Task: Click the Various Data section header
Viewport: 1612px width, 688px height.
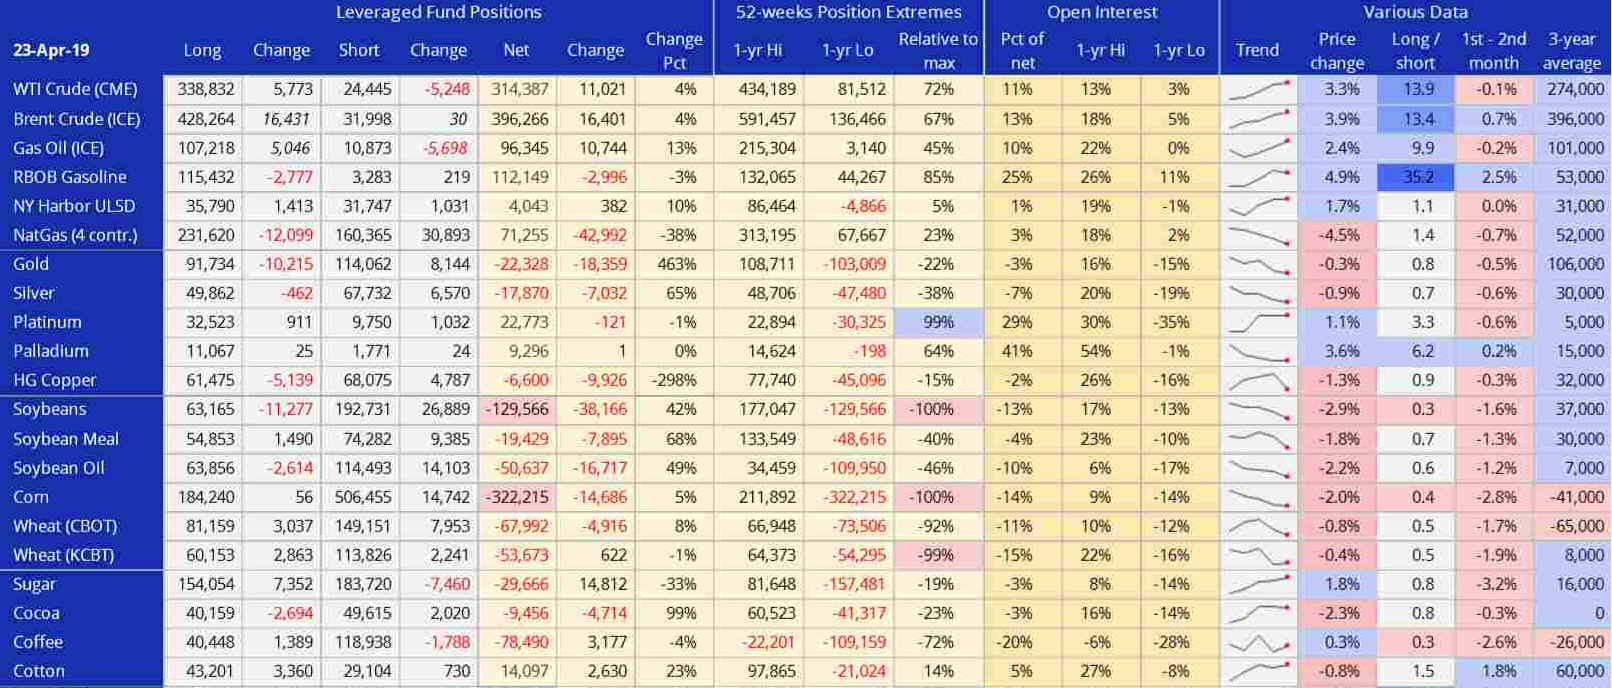Action: point(1415,13)
